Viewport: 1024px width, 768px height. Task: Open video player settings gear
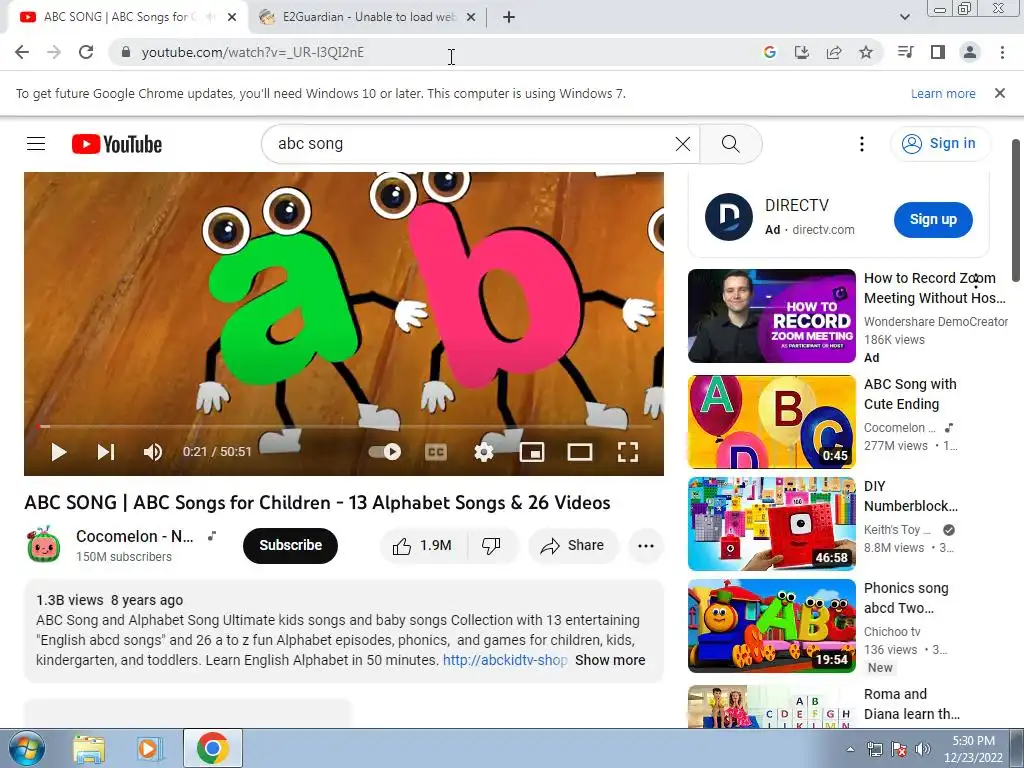click(x=484, y=452)
